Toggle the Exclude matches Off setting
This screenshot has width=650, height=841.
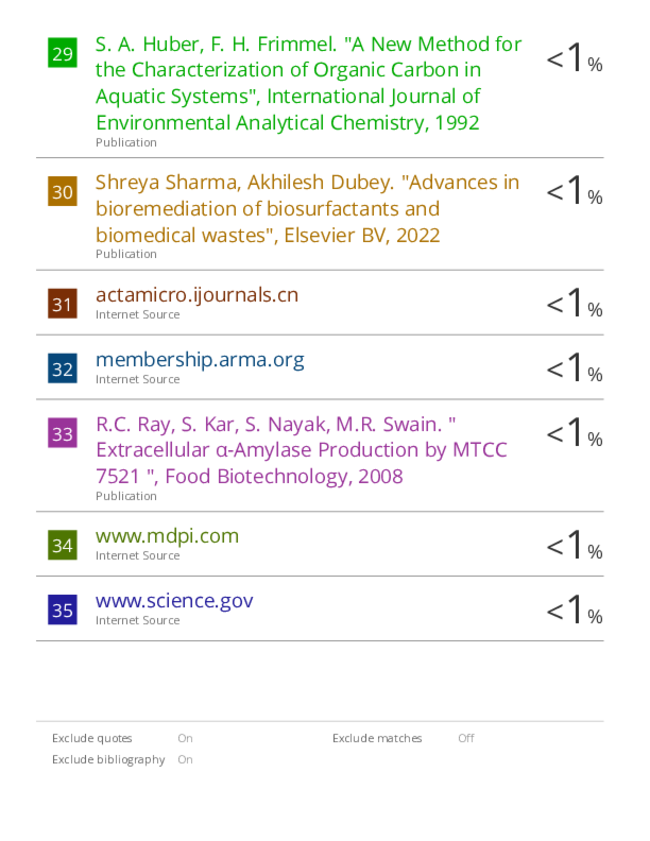(466, 738)
